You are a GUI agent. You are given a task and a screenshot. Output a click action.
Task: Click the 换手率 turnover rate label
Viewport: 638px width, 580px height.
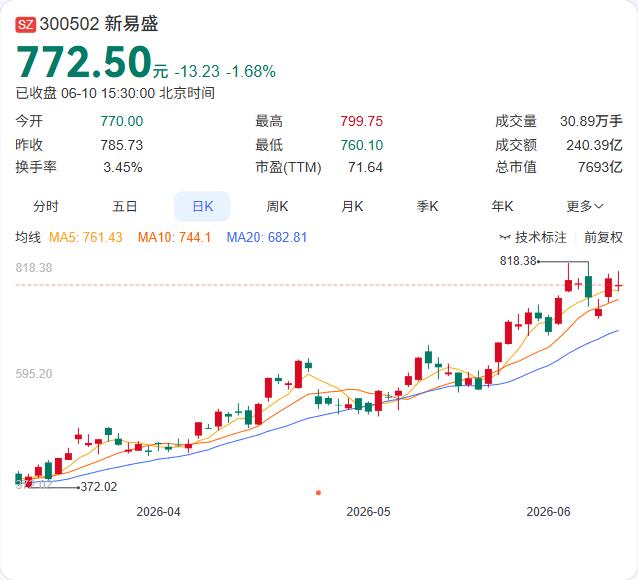tap(36, 167)
